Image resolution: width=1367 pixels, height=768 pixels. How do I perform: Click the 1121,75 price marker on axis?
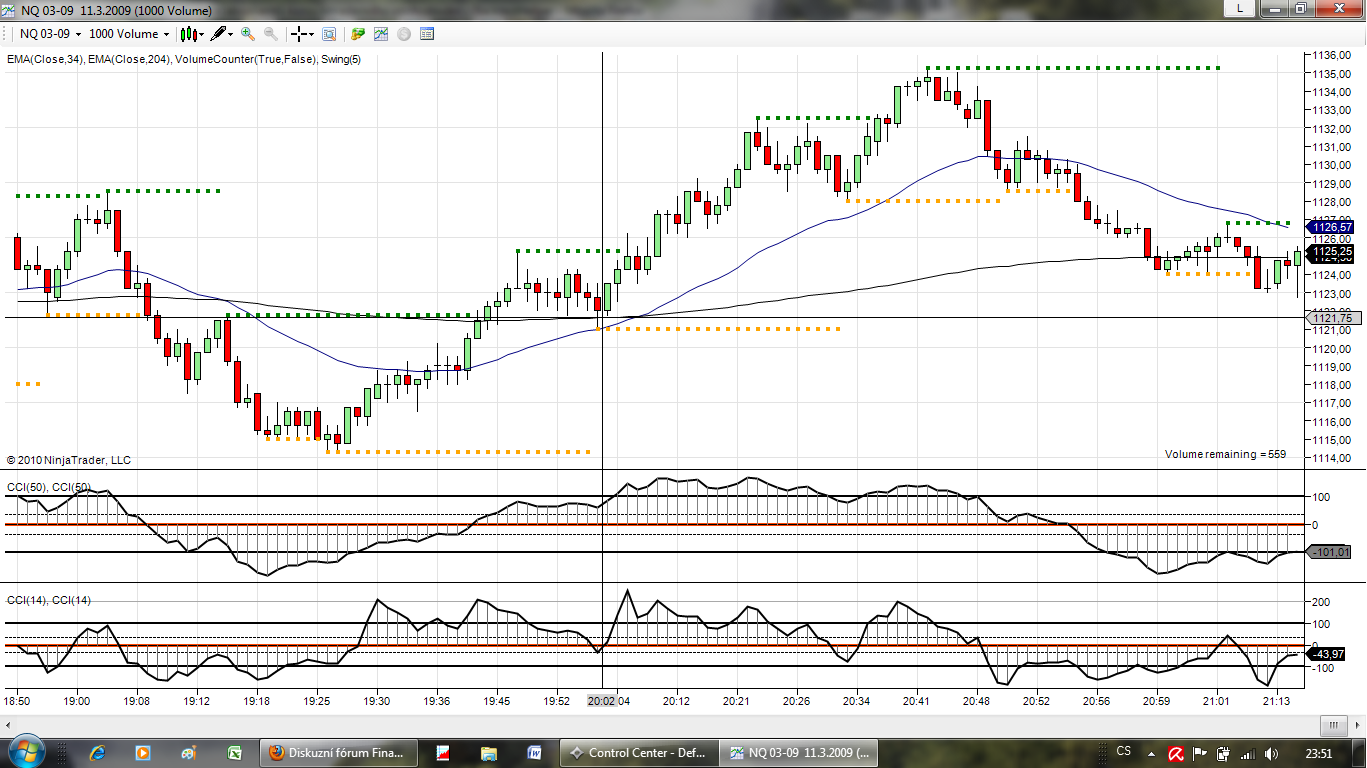click(x=1330, y=318)
